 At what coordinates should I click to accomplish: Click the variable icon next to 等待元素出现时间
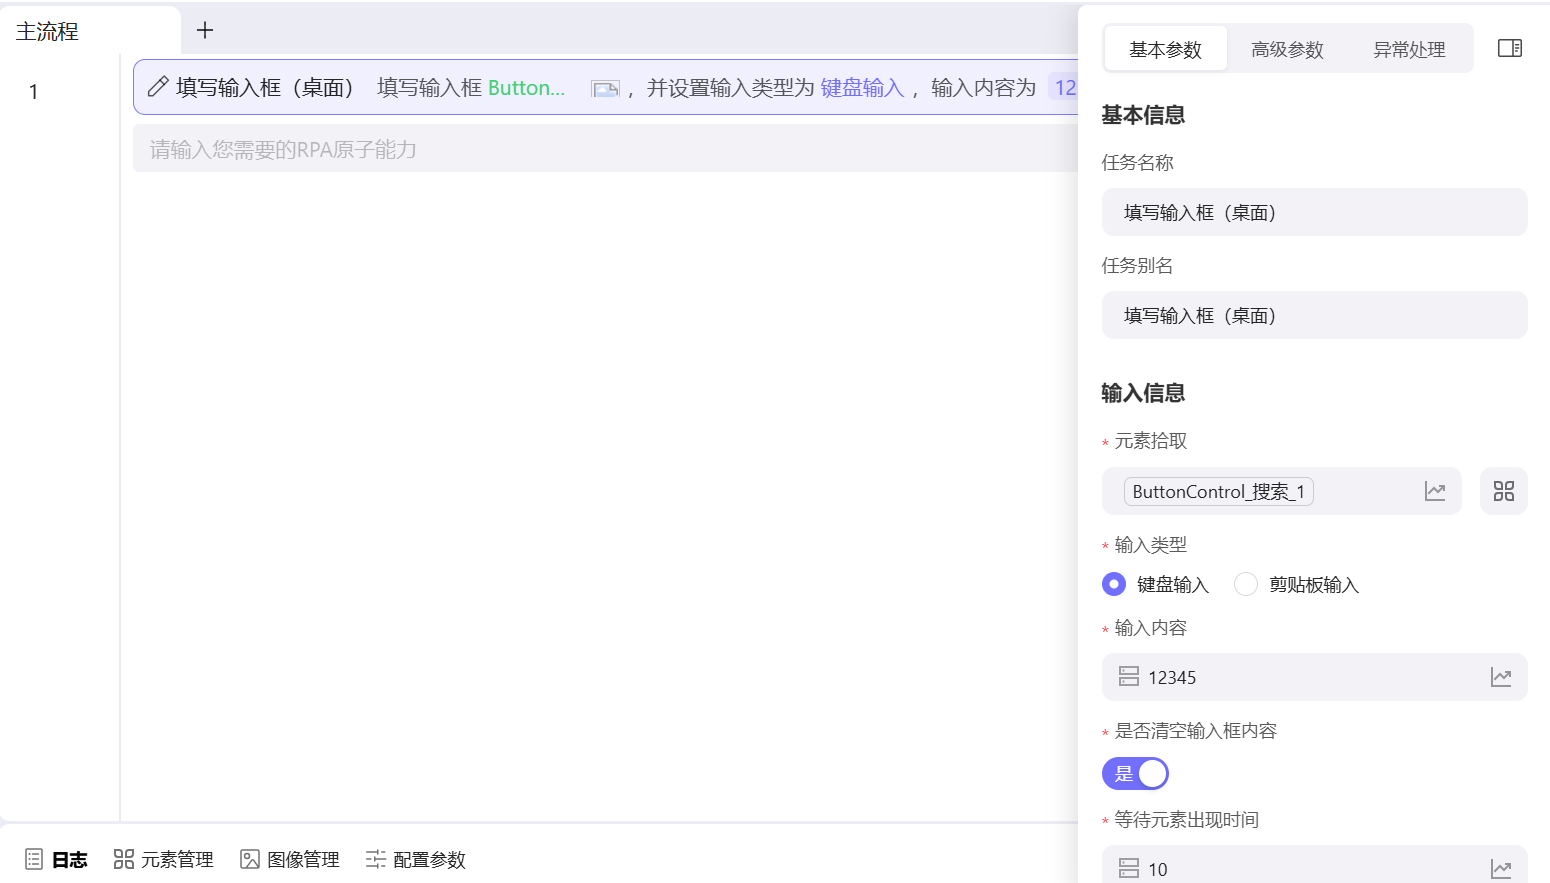(1501, 867)
